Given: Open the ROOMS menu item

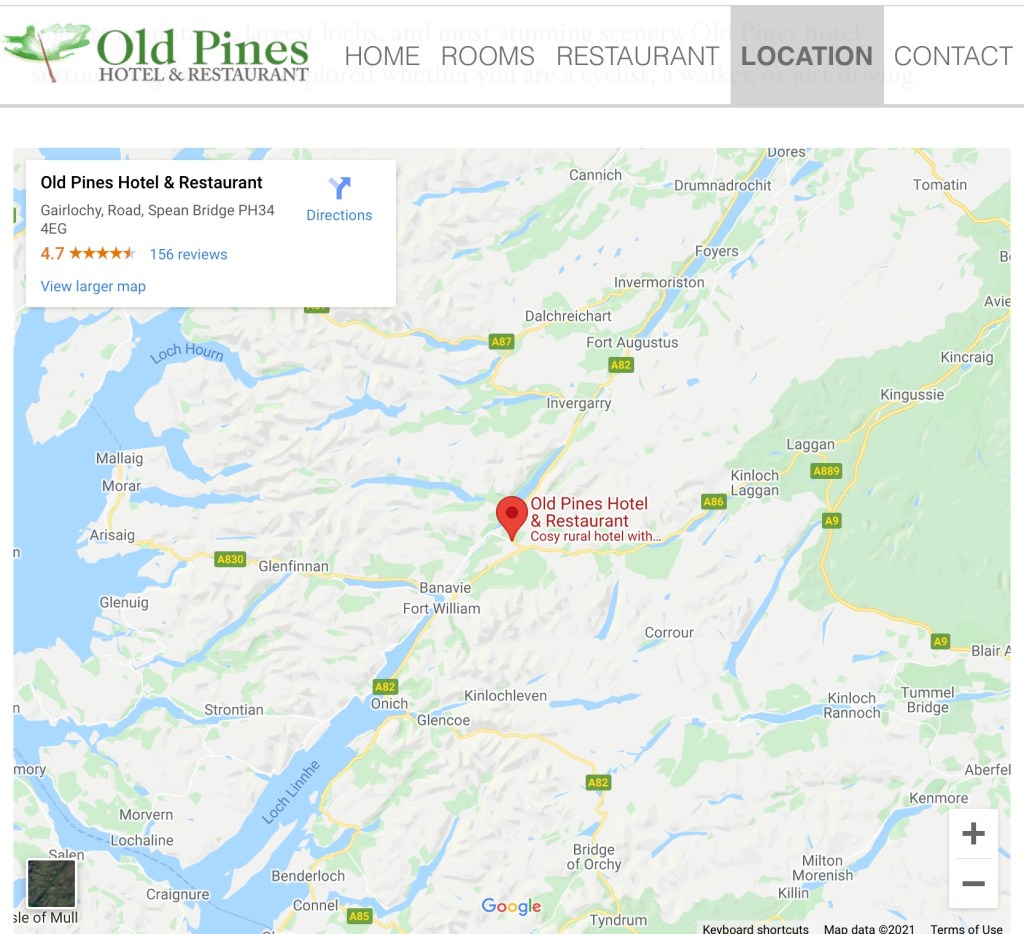Looking at the screenshot, I should [488, 56].
